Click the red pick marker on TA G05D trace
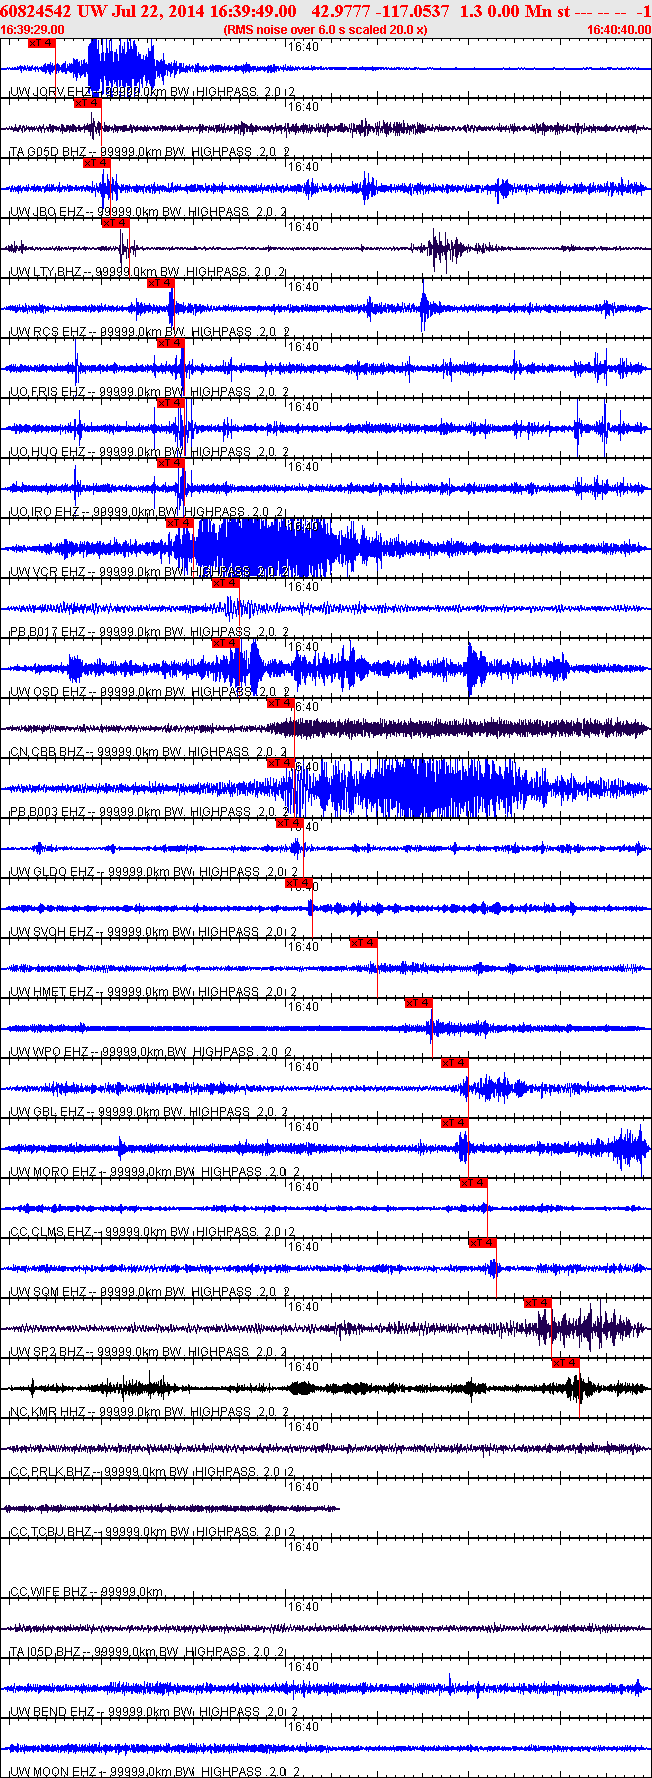Screen dimensions: 652x1778 [x=87, y=103]
